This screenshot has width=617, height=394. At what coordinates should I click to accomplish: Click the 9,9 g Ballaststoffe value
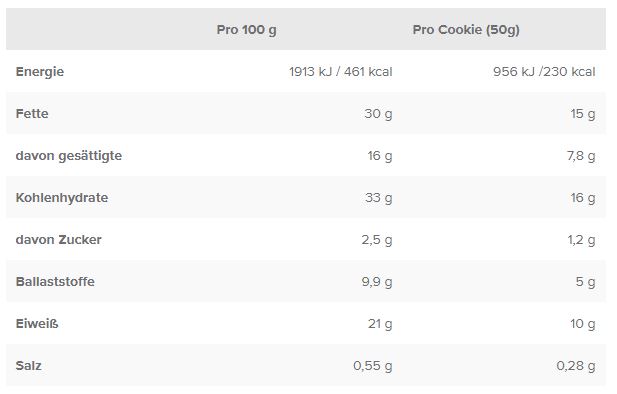point(377,282)
